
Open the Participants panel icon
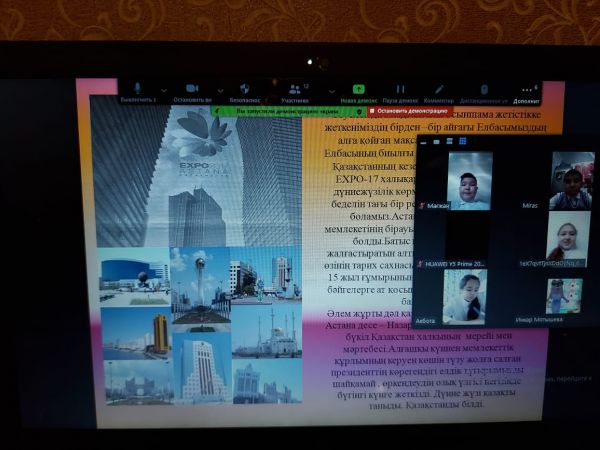(x=295, y=89)
